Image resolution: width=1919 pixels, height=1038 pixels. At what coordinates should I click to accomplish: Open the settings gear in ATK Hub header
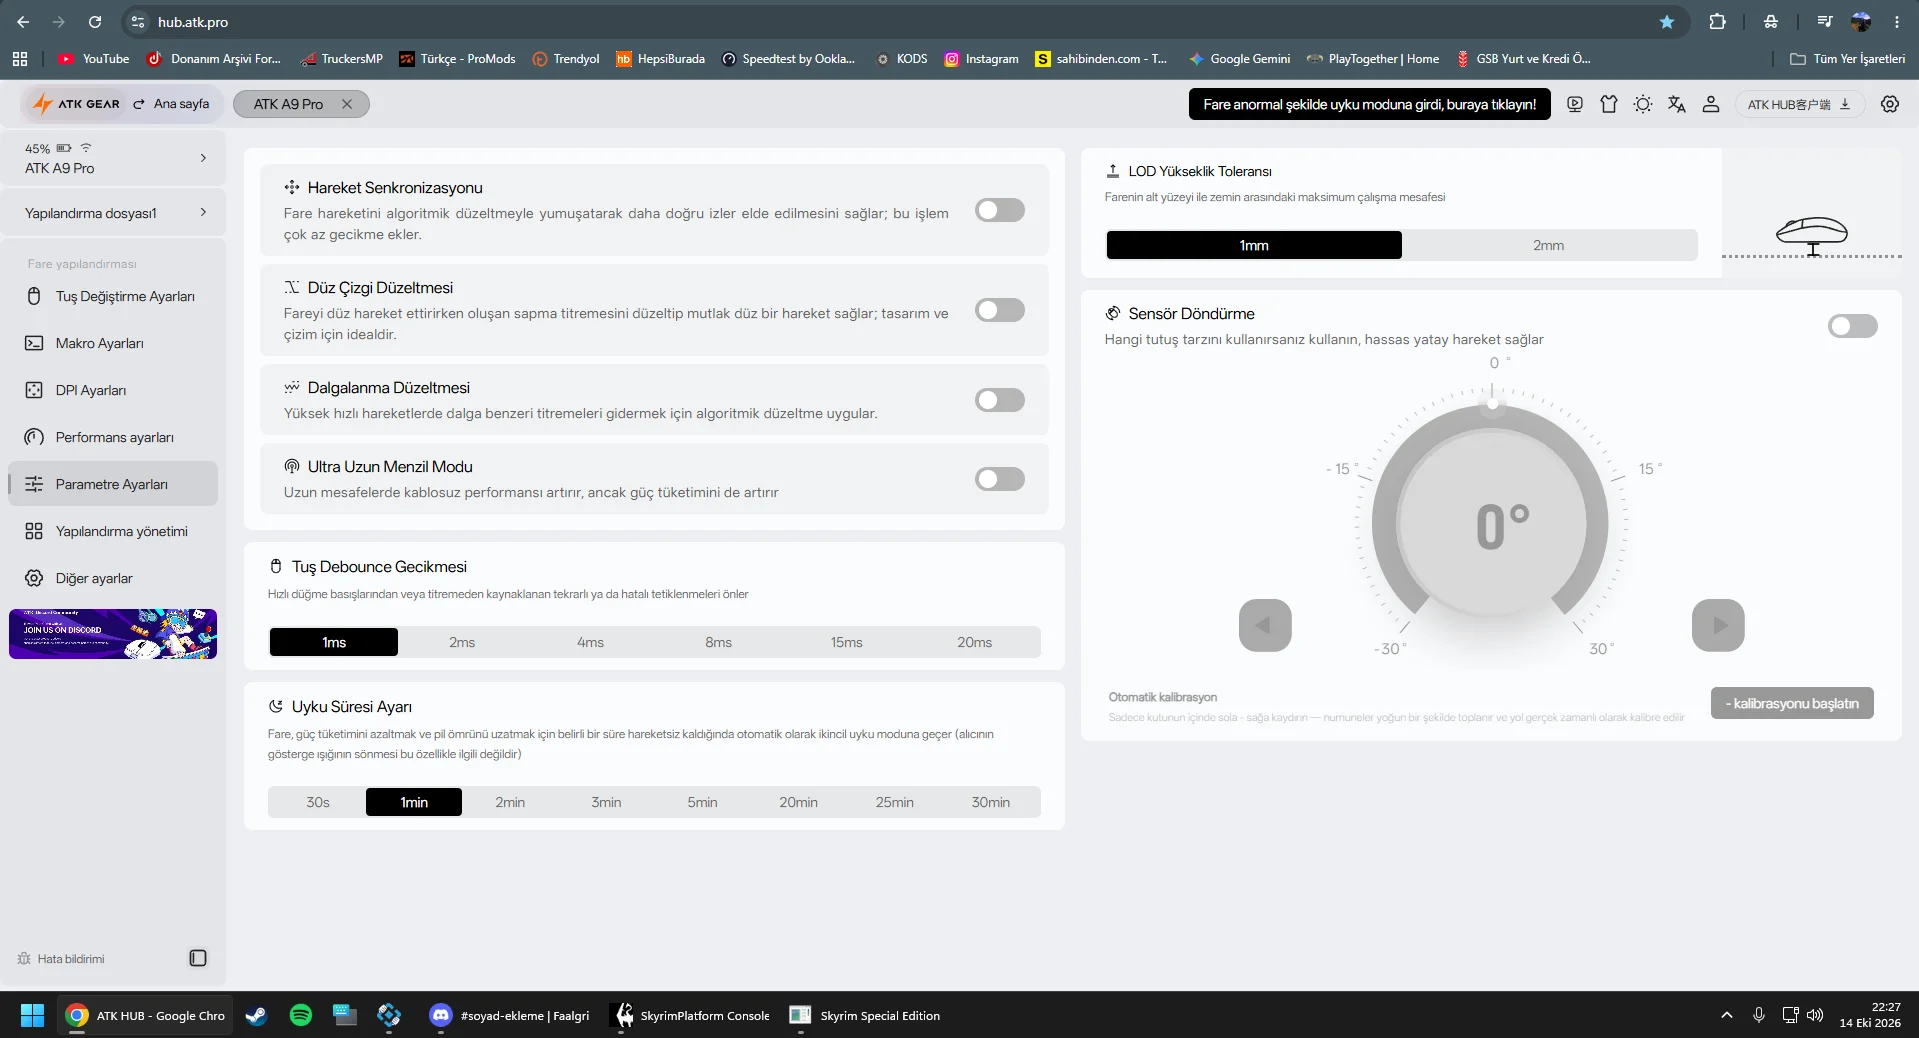coord(1890,104)
